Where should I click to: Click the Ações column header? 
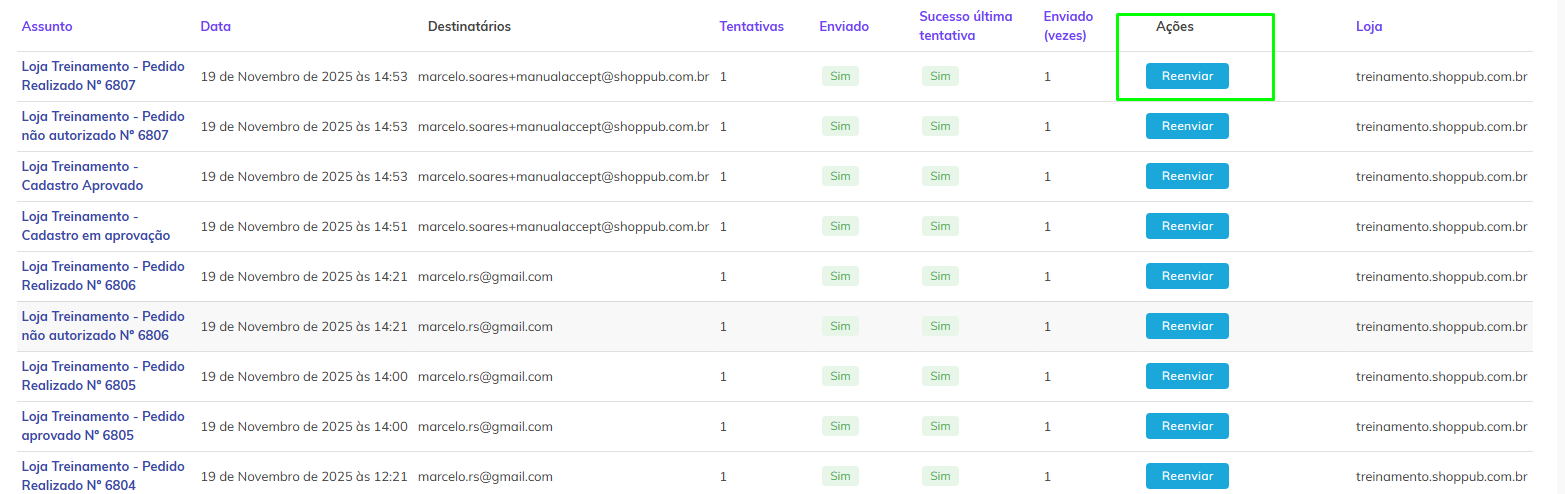[1174, 26]
